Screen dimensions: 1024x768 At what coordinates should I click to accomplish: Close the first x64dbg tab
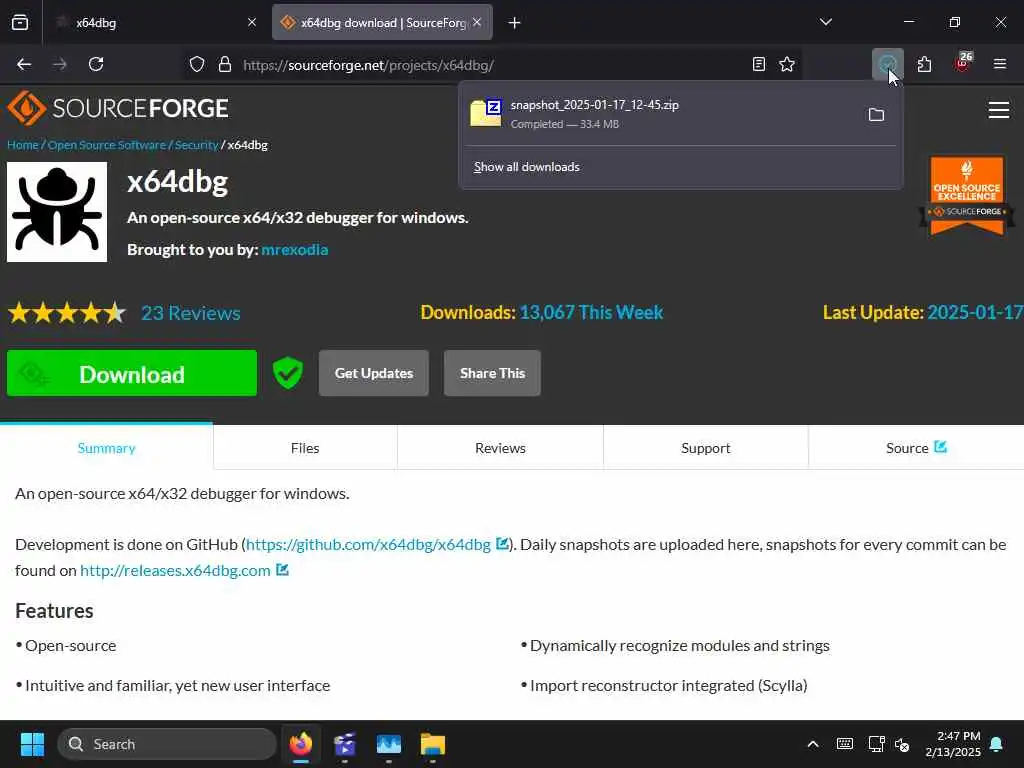coord(252,22)
